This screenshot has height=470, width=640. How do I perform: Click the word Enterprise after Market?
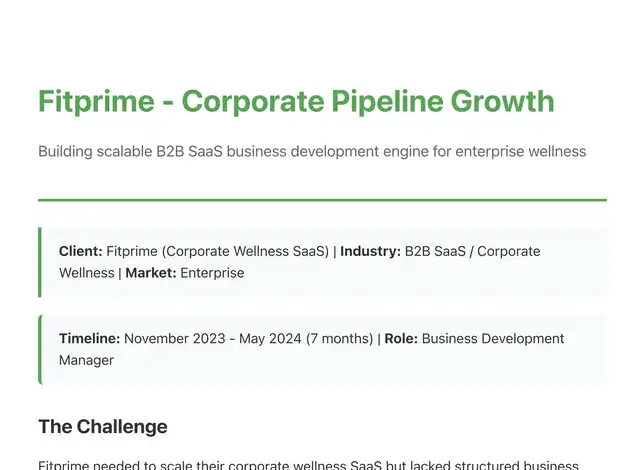(212, 273)
